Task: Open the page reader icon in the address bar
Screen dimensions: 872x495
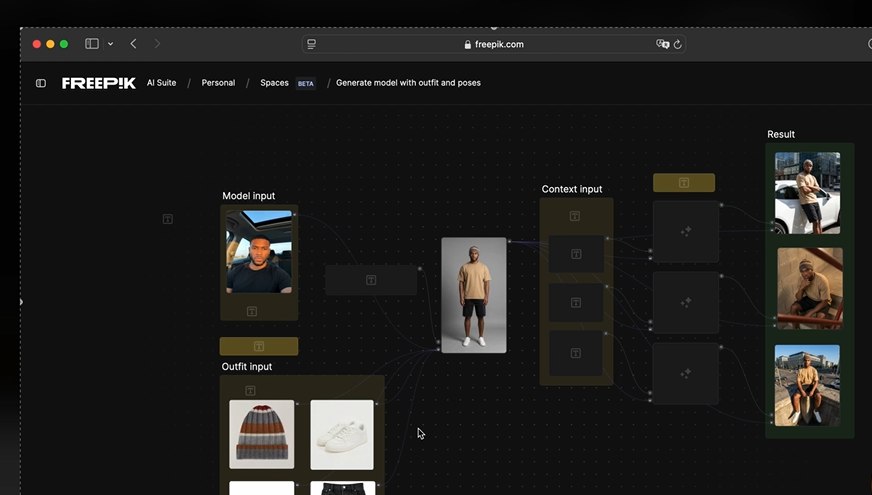Action: point(312,44)
